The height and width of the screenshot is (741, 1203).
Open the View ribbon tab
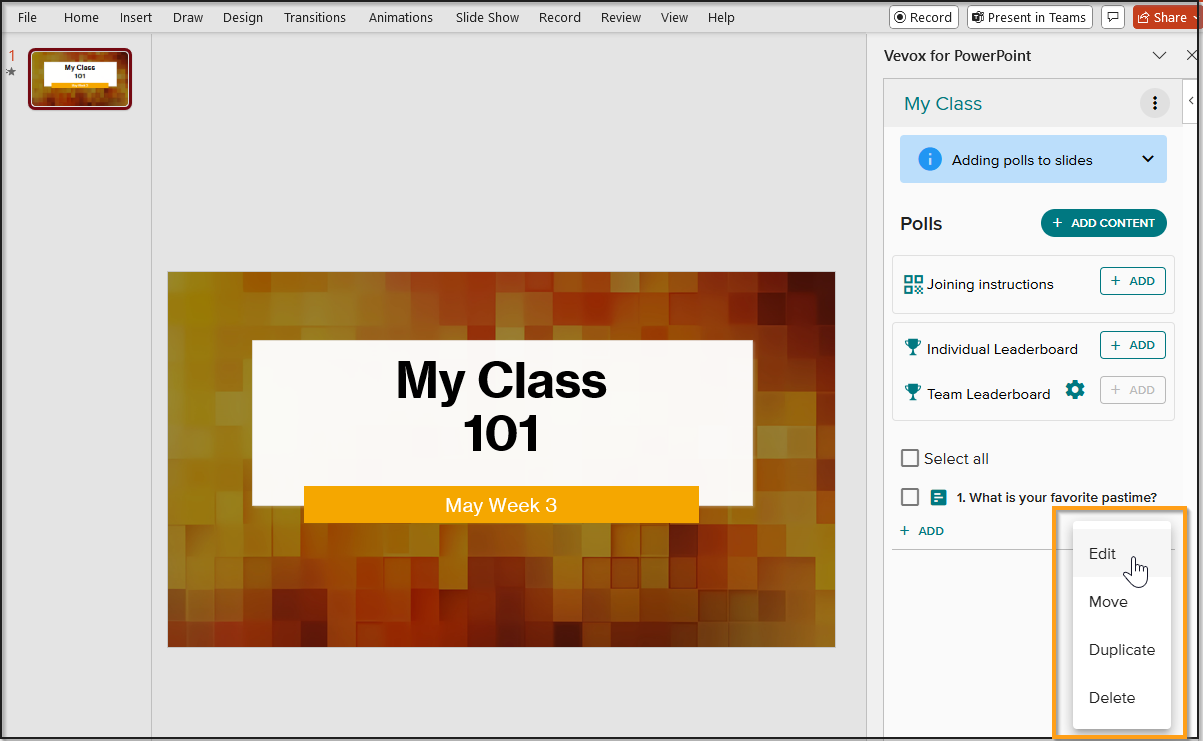(675, 17)
